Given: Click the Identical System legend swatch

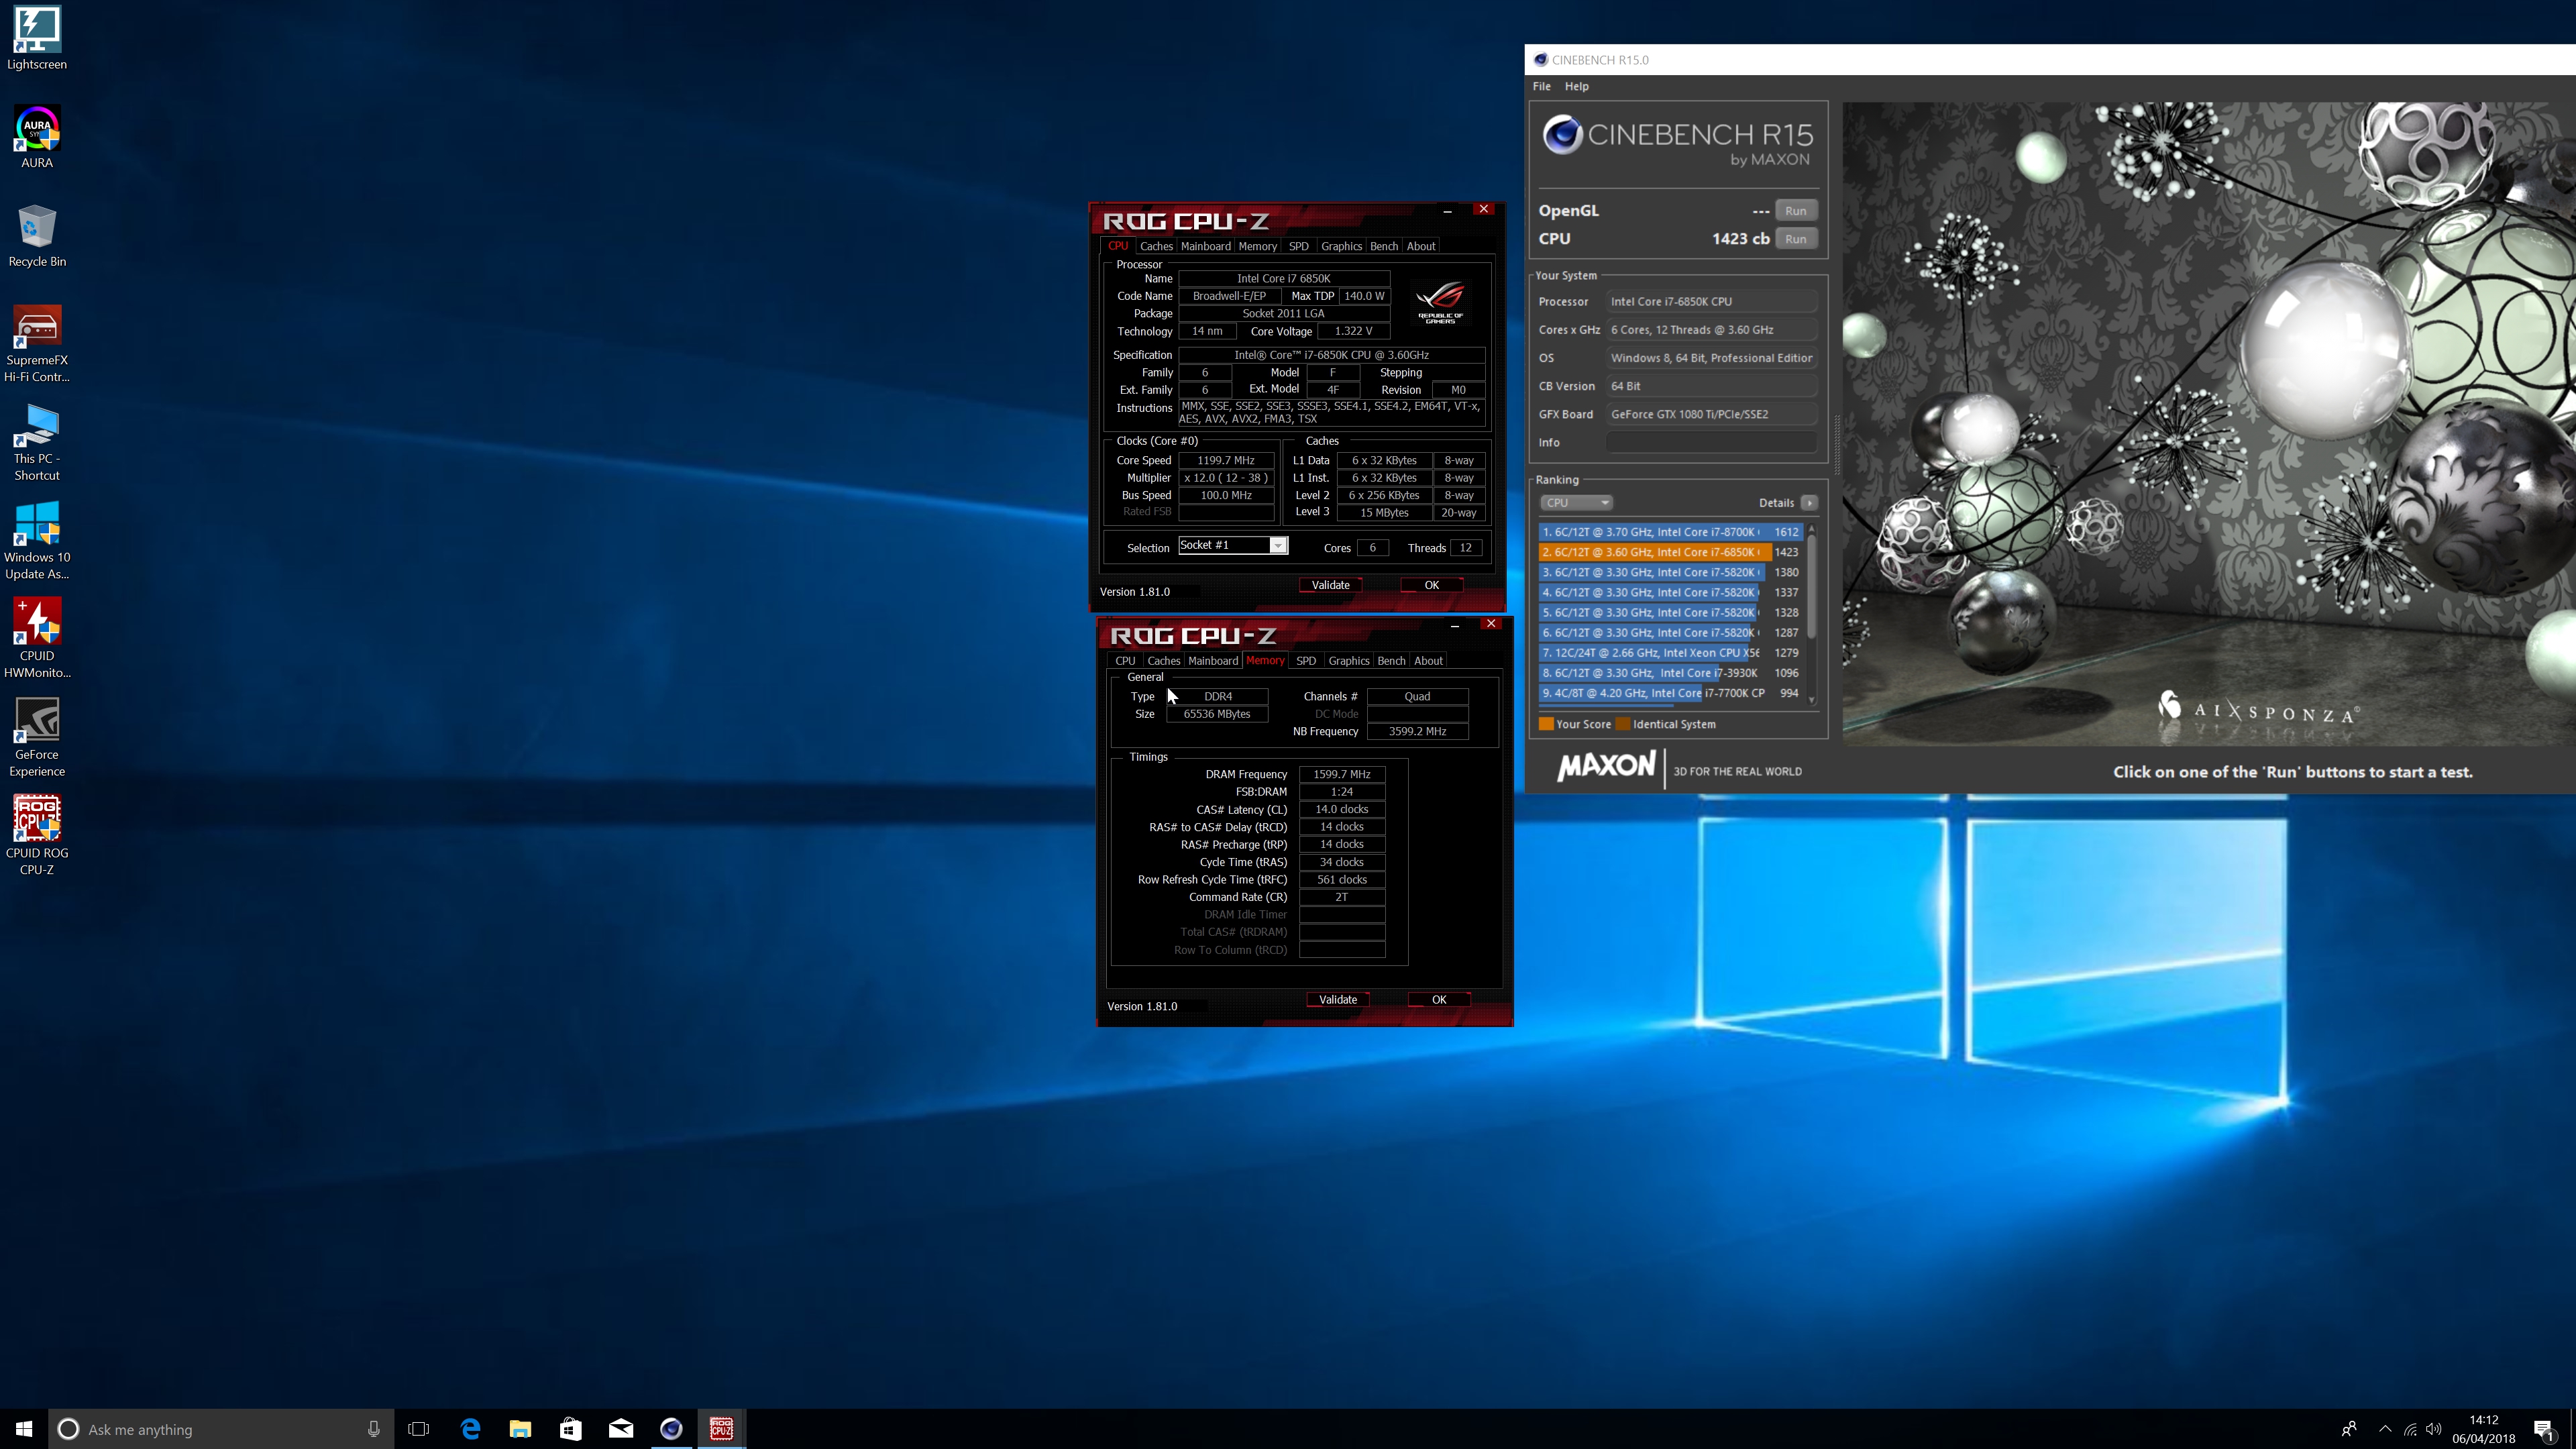Looking at the screenshot, I should pyautogui.click(x=1623, y=724).
